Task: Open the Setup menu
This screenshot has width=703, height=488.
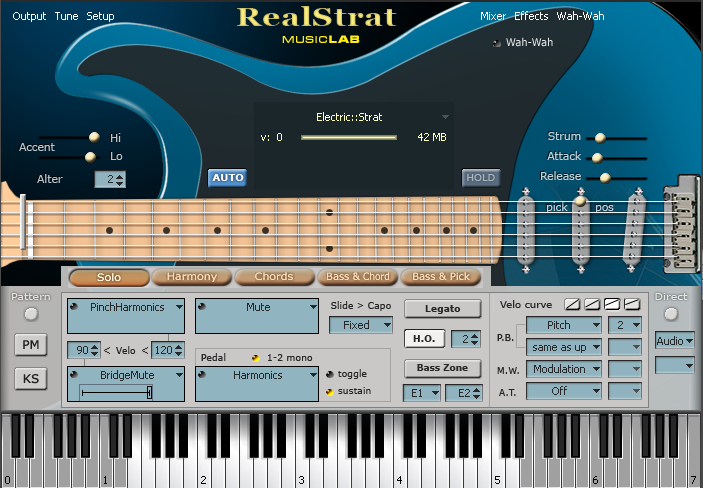Action: tap(100, 16)
